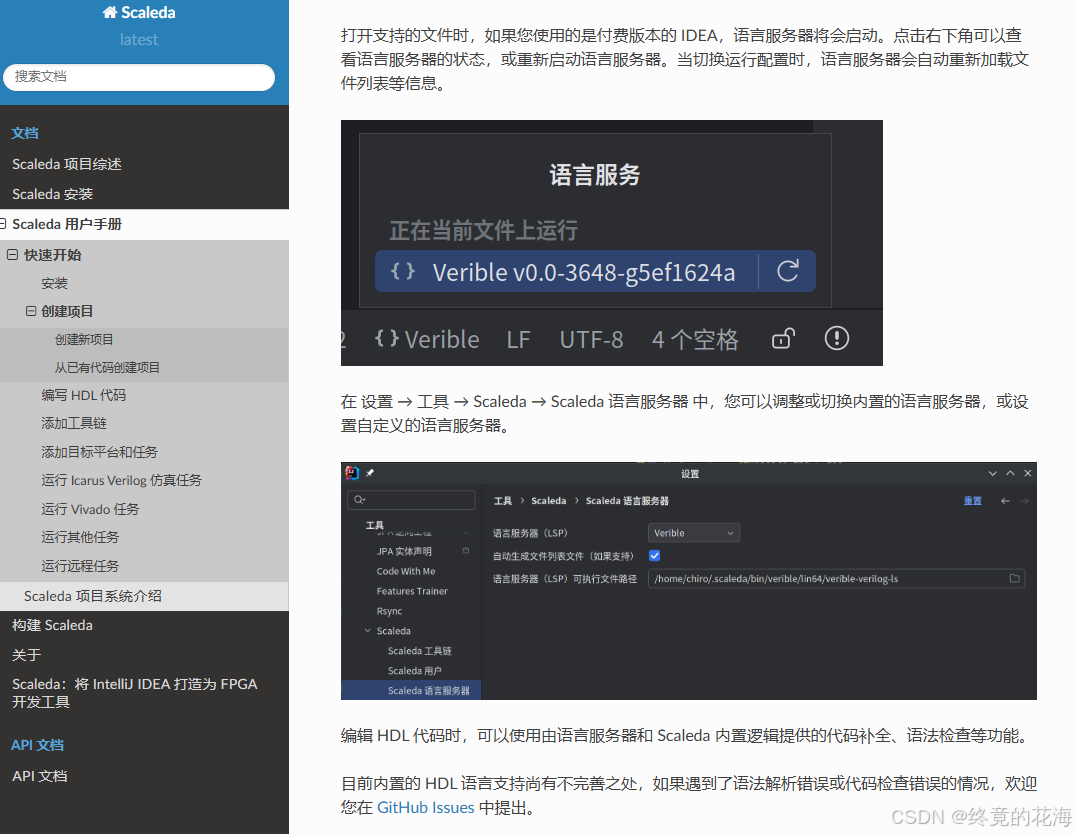Image resolution: width=1076 pixels, height=834 pixels.
Task: Click Verible widget in status bar
Action: 427,339
